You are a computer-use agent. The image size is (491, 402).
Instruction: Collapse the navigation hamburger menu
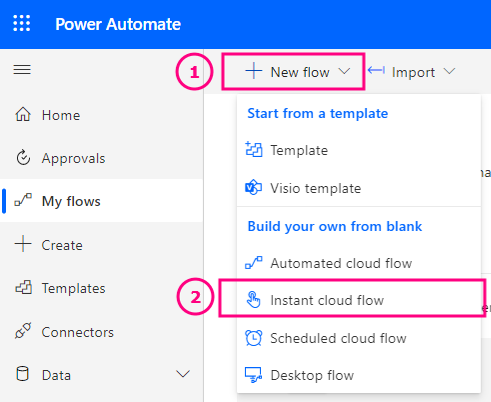[22, 70]
